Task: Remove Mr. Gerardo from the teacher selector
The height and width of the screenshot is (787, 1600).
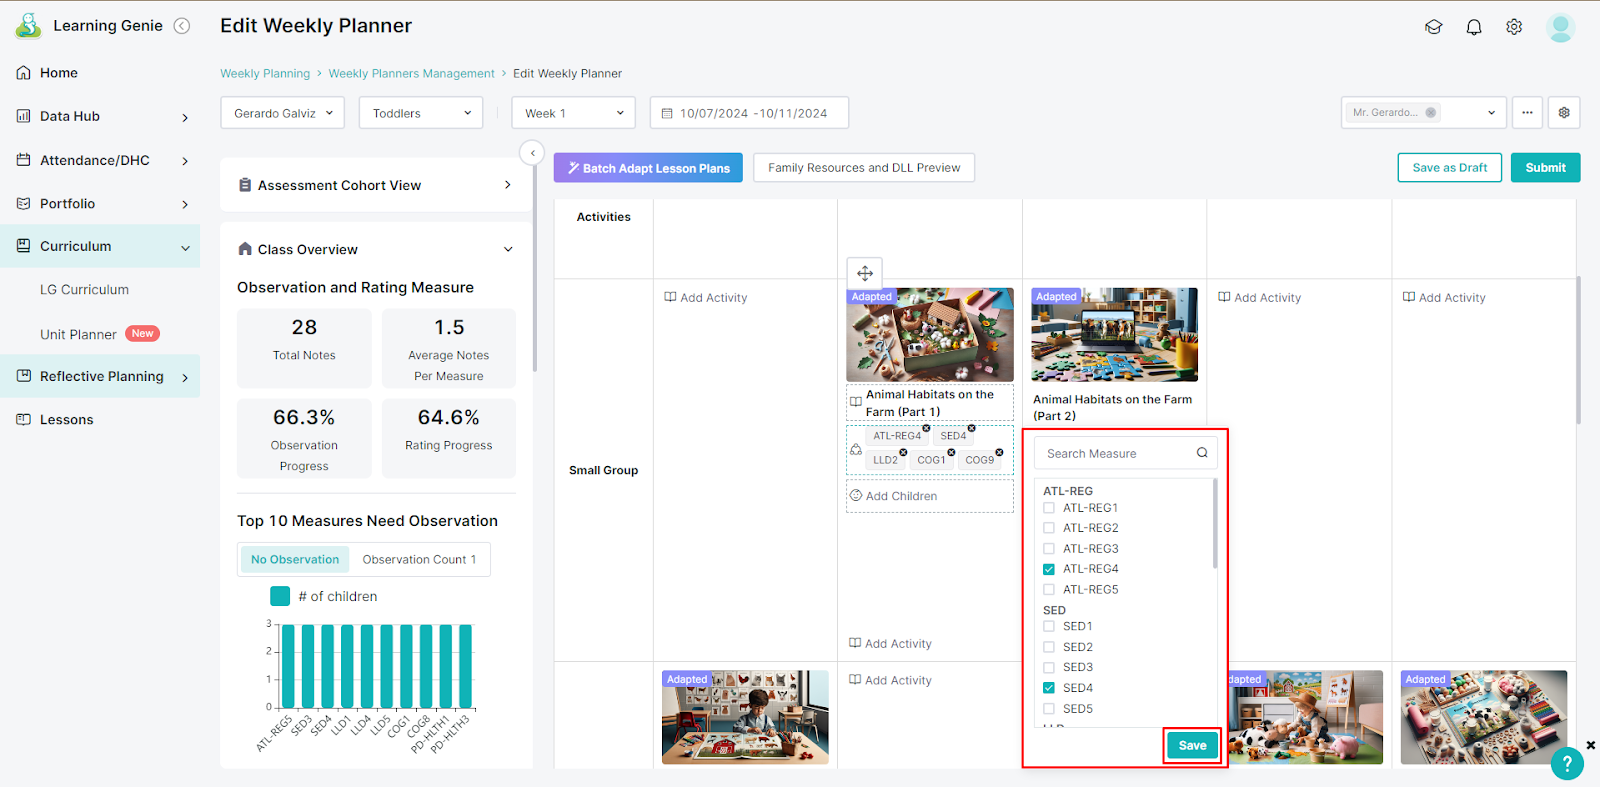Action: (x=1431, y=113)
